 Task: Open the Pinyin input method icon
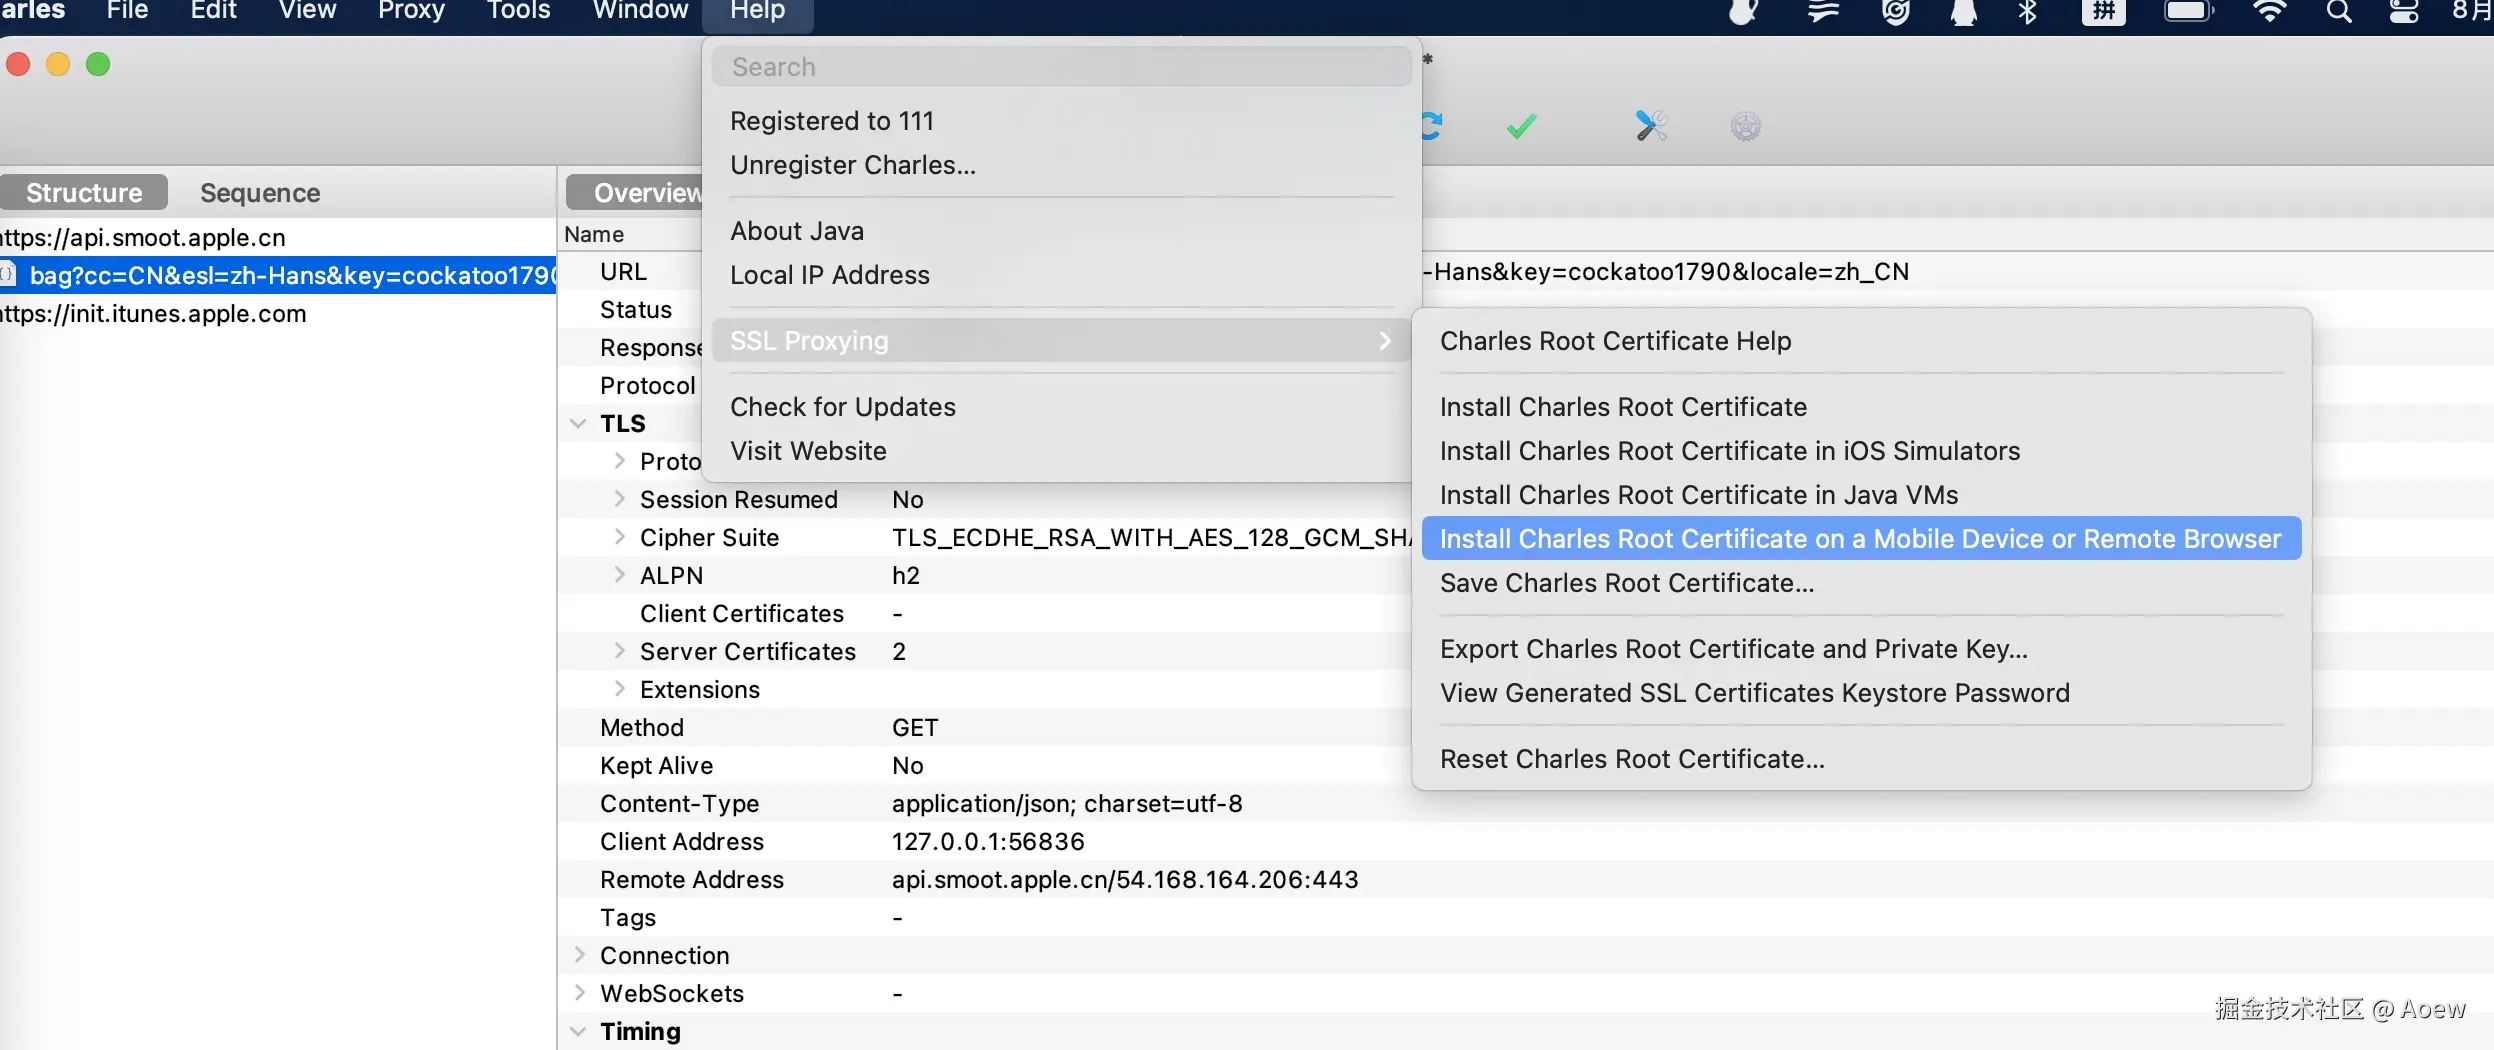tap(2104, 11)
